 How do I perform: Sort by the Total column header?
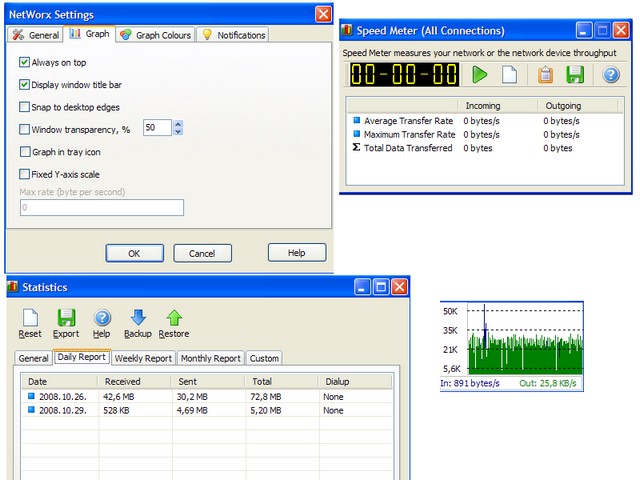tap(281, 382)
